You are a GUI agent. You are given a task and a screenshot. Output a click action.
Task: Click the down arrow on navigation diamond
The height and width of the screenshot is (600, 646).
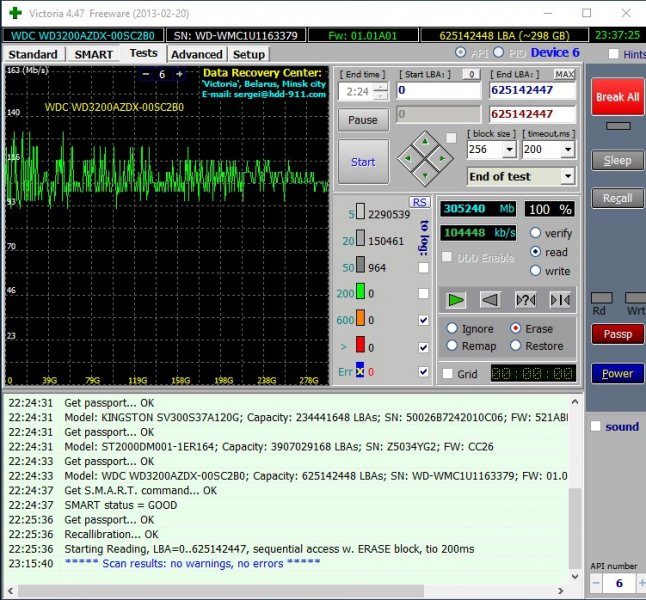pos(424,173)
